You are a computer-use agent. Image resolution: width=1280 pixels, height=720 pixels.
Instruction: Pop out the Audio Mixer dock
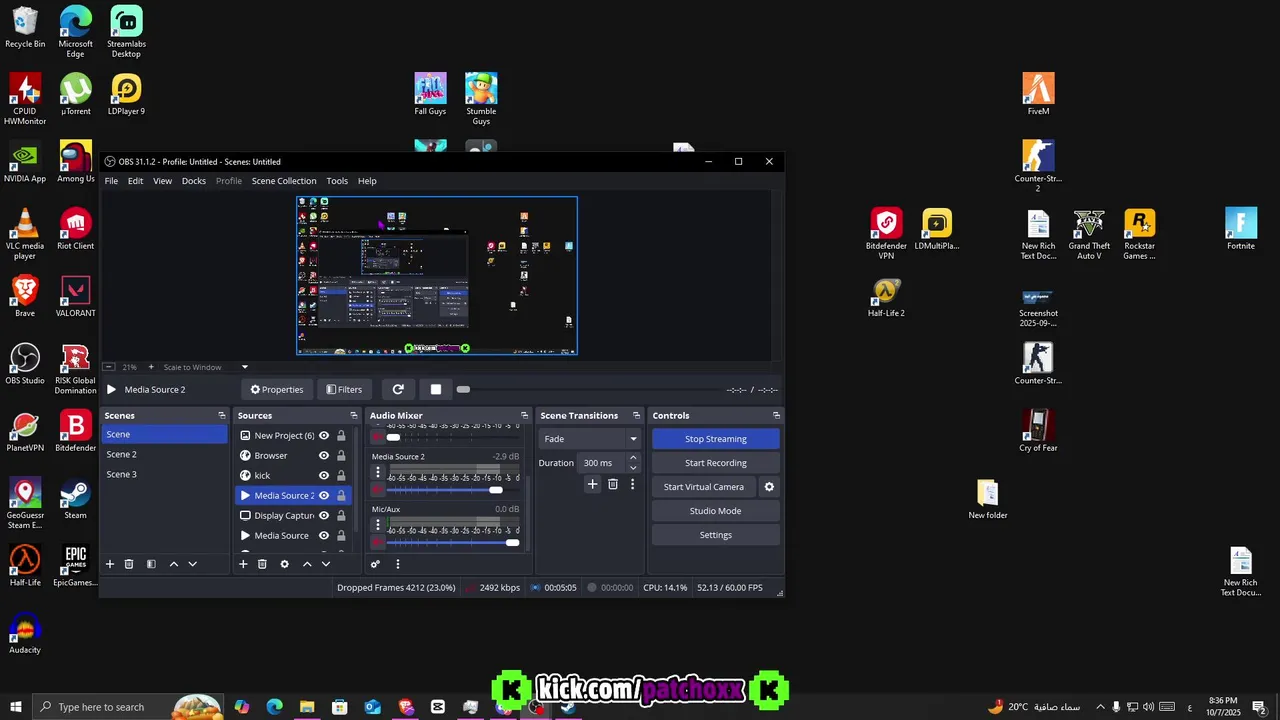524,415
